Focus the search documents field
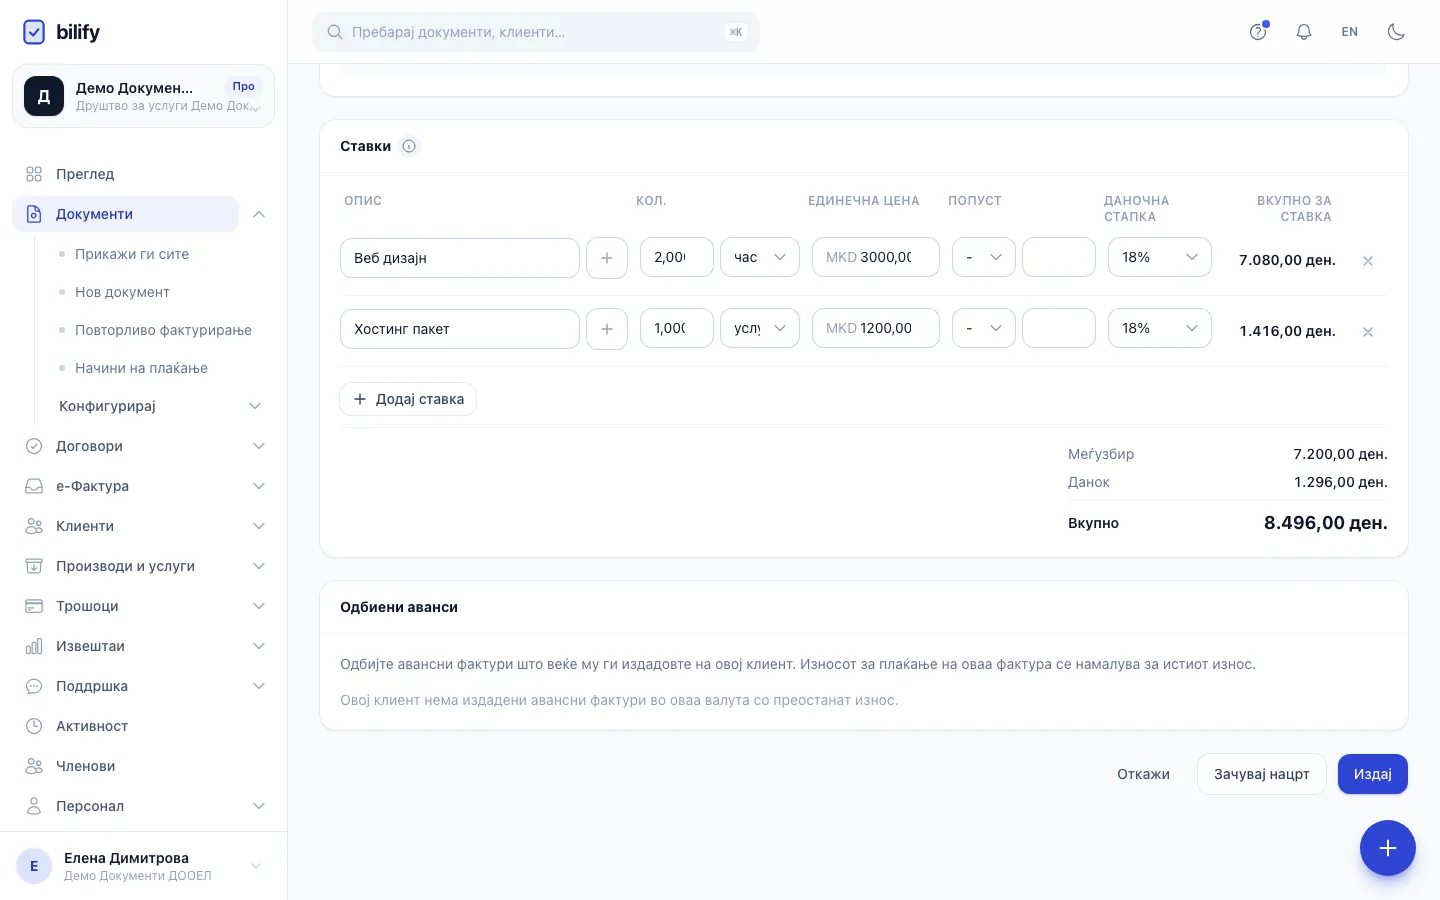 [x=536, y=32]
